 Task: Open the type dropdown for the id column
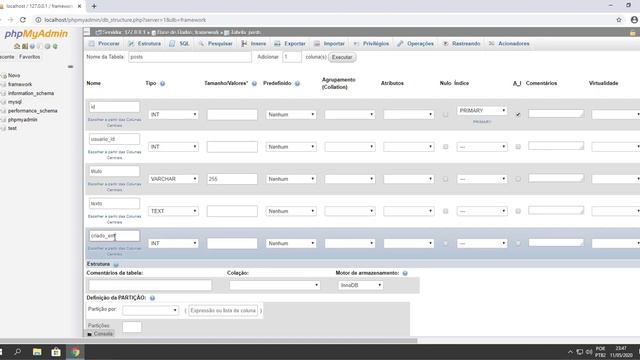173,115
